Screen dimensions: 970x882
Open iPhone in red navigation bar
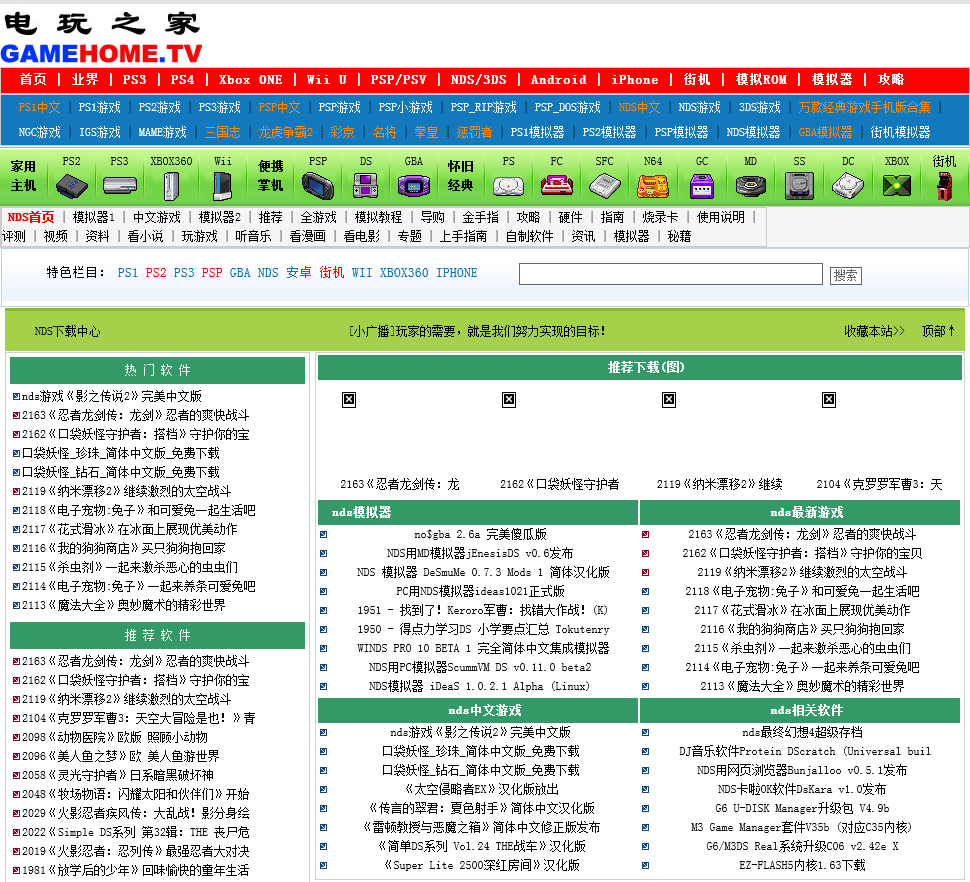[x=635, y=80]
